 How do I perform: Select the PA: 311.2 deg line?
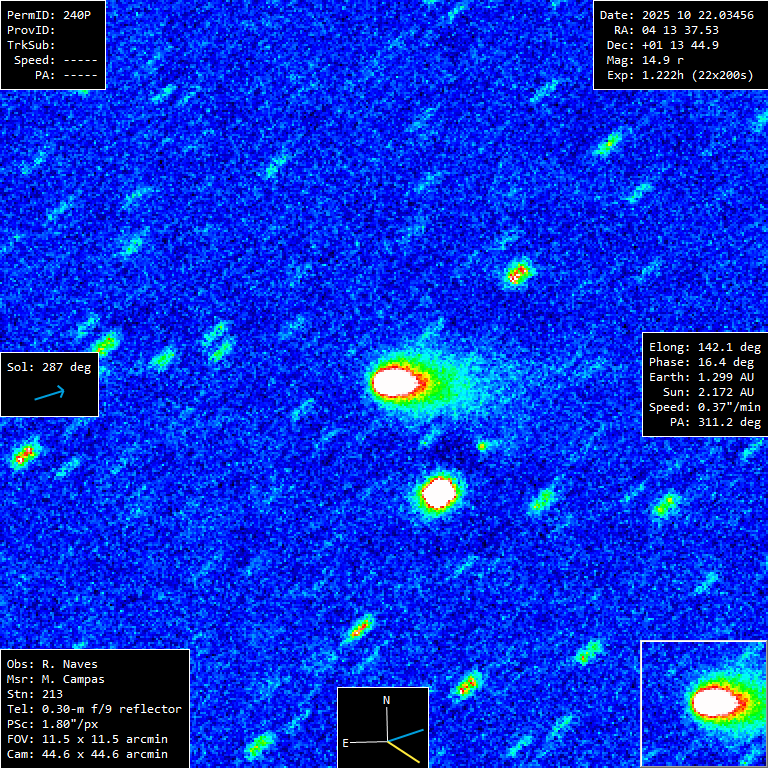[x=715, y=422]
